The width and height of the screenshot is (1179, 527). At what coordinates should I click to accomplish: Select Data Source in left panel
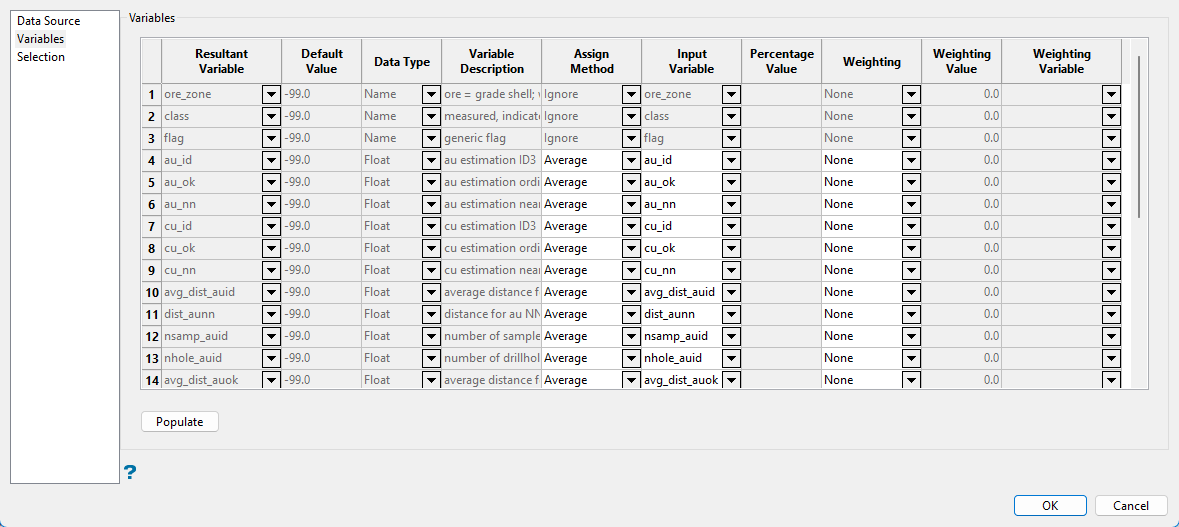(x=48, y=21)
